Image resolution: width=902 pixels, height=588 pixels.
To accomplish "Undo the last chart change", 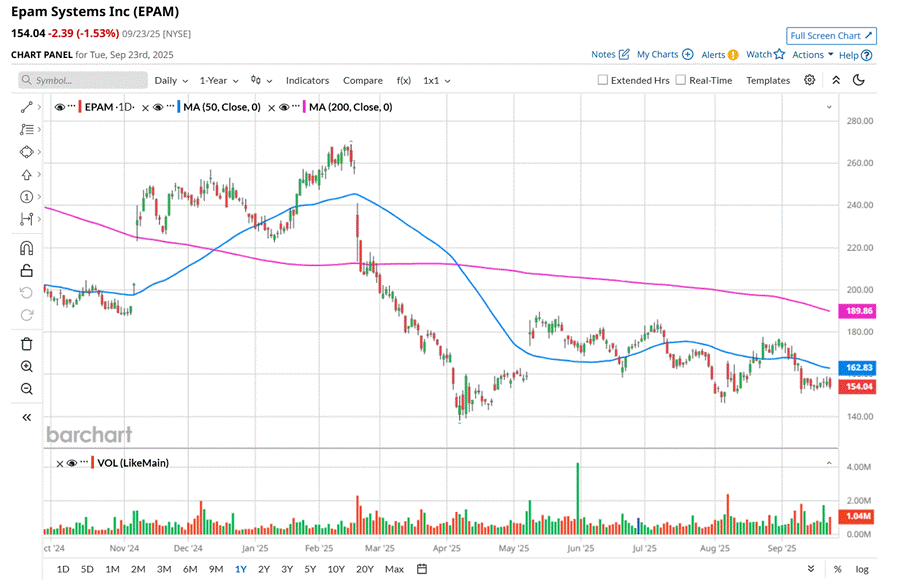I will point(26,293).
